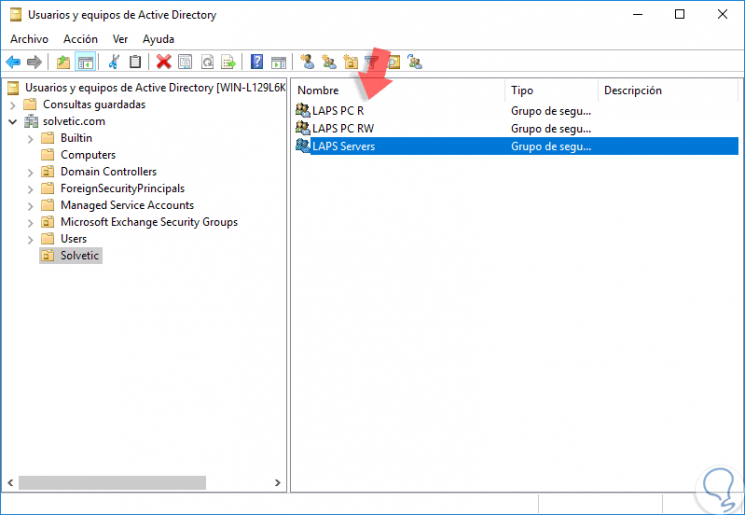Sort by the Tipo column header

[551, 90]
